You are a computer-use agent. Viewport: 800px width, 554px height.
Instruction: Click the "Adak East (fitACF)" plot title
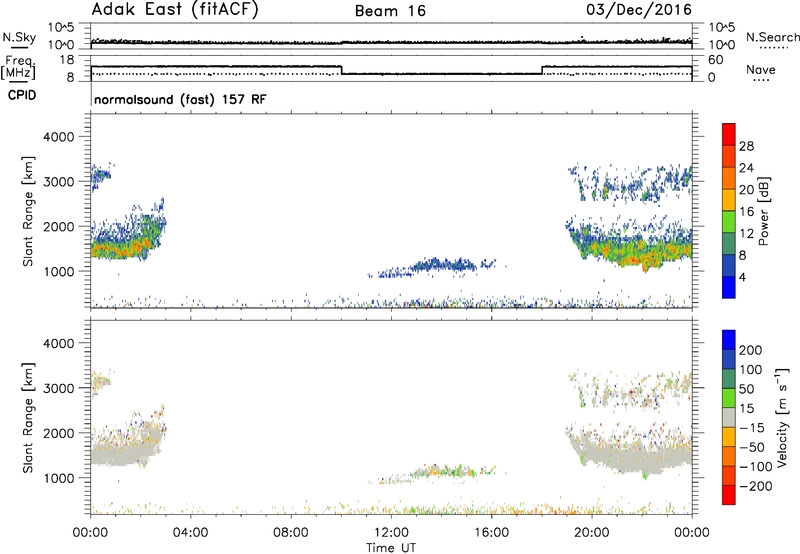[175, 10]
